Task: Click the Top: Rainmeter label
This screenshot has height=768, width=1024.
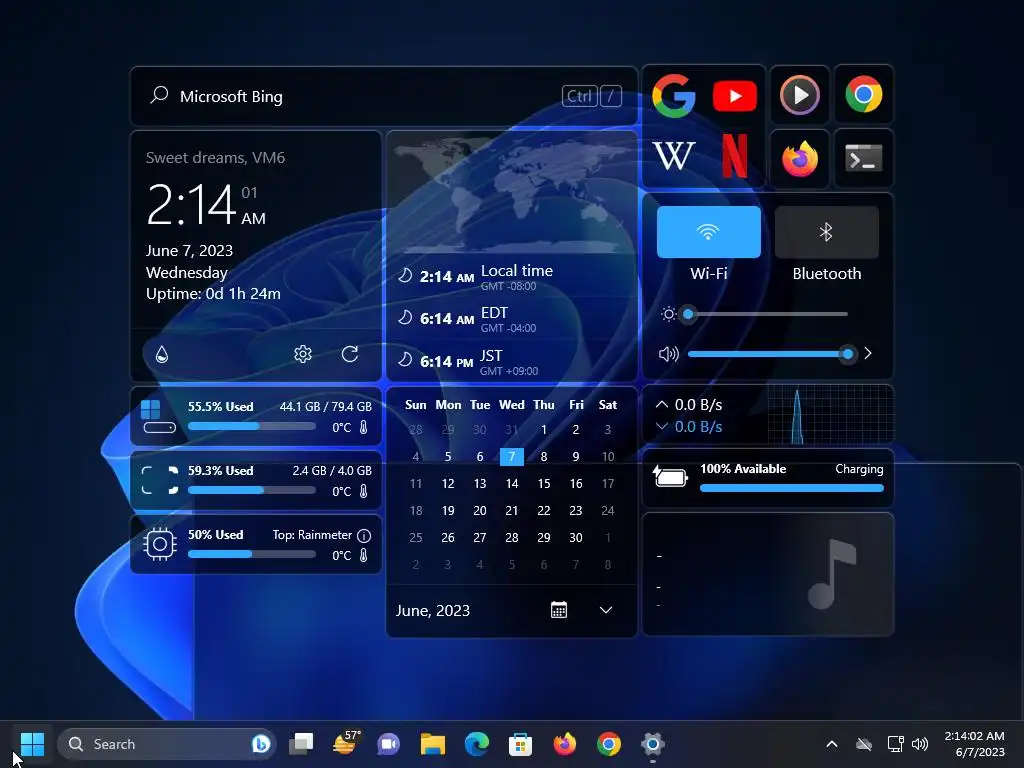Action: (x=312, y=535)
